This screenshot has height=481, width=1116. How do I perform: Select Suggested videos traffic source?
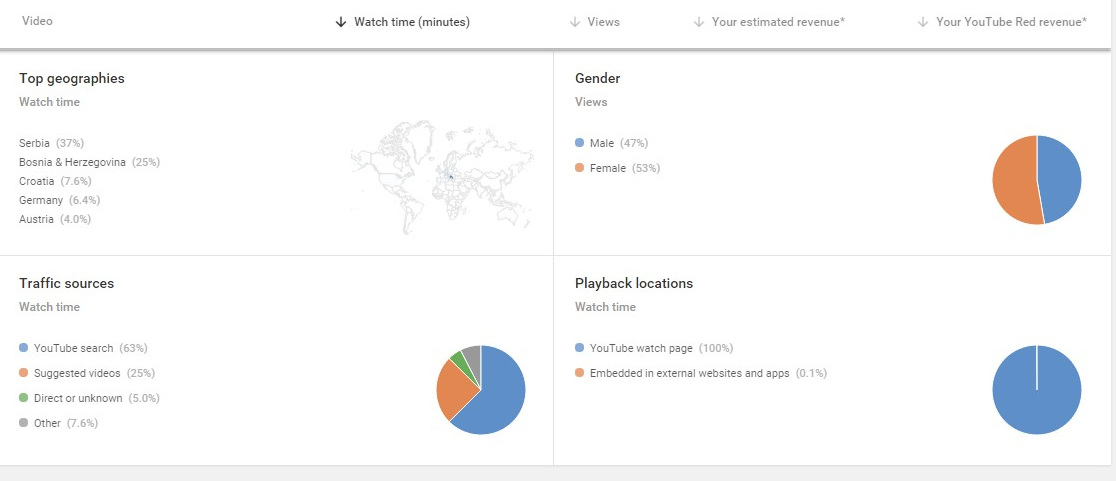tap(77, 373)
